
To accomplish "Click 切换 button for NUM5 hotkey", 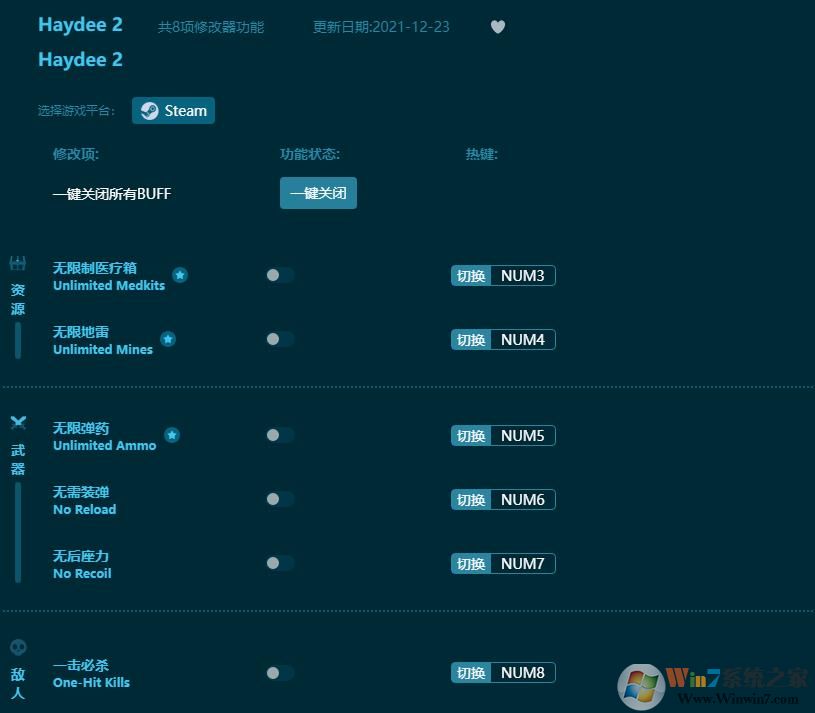I will [x=471, y=435].
